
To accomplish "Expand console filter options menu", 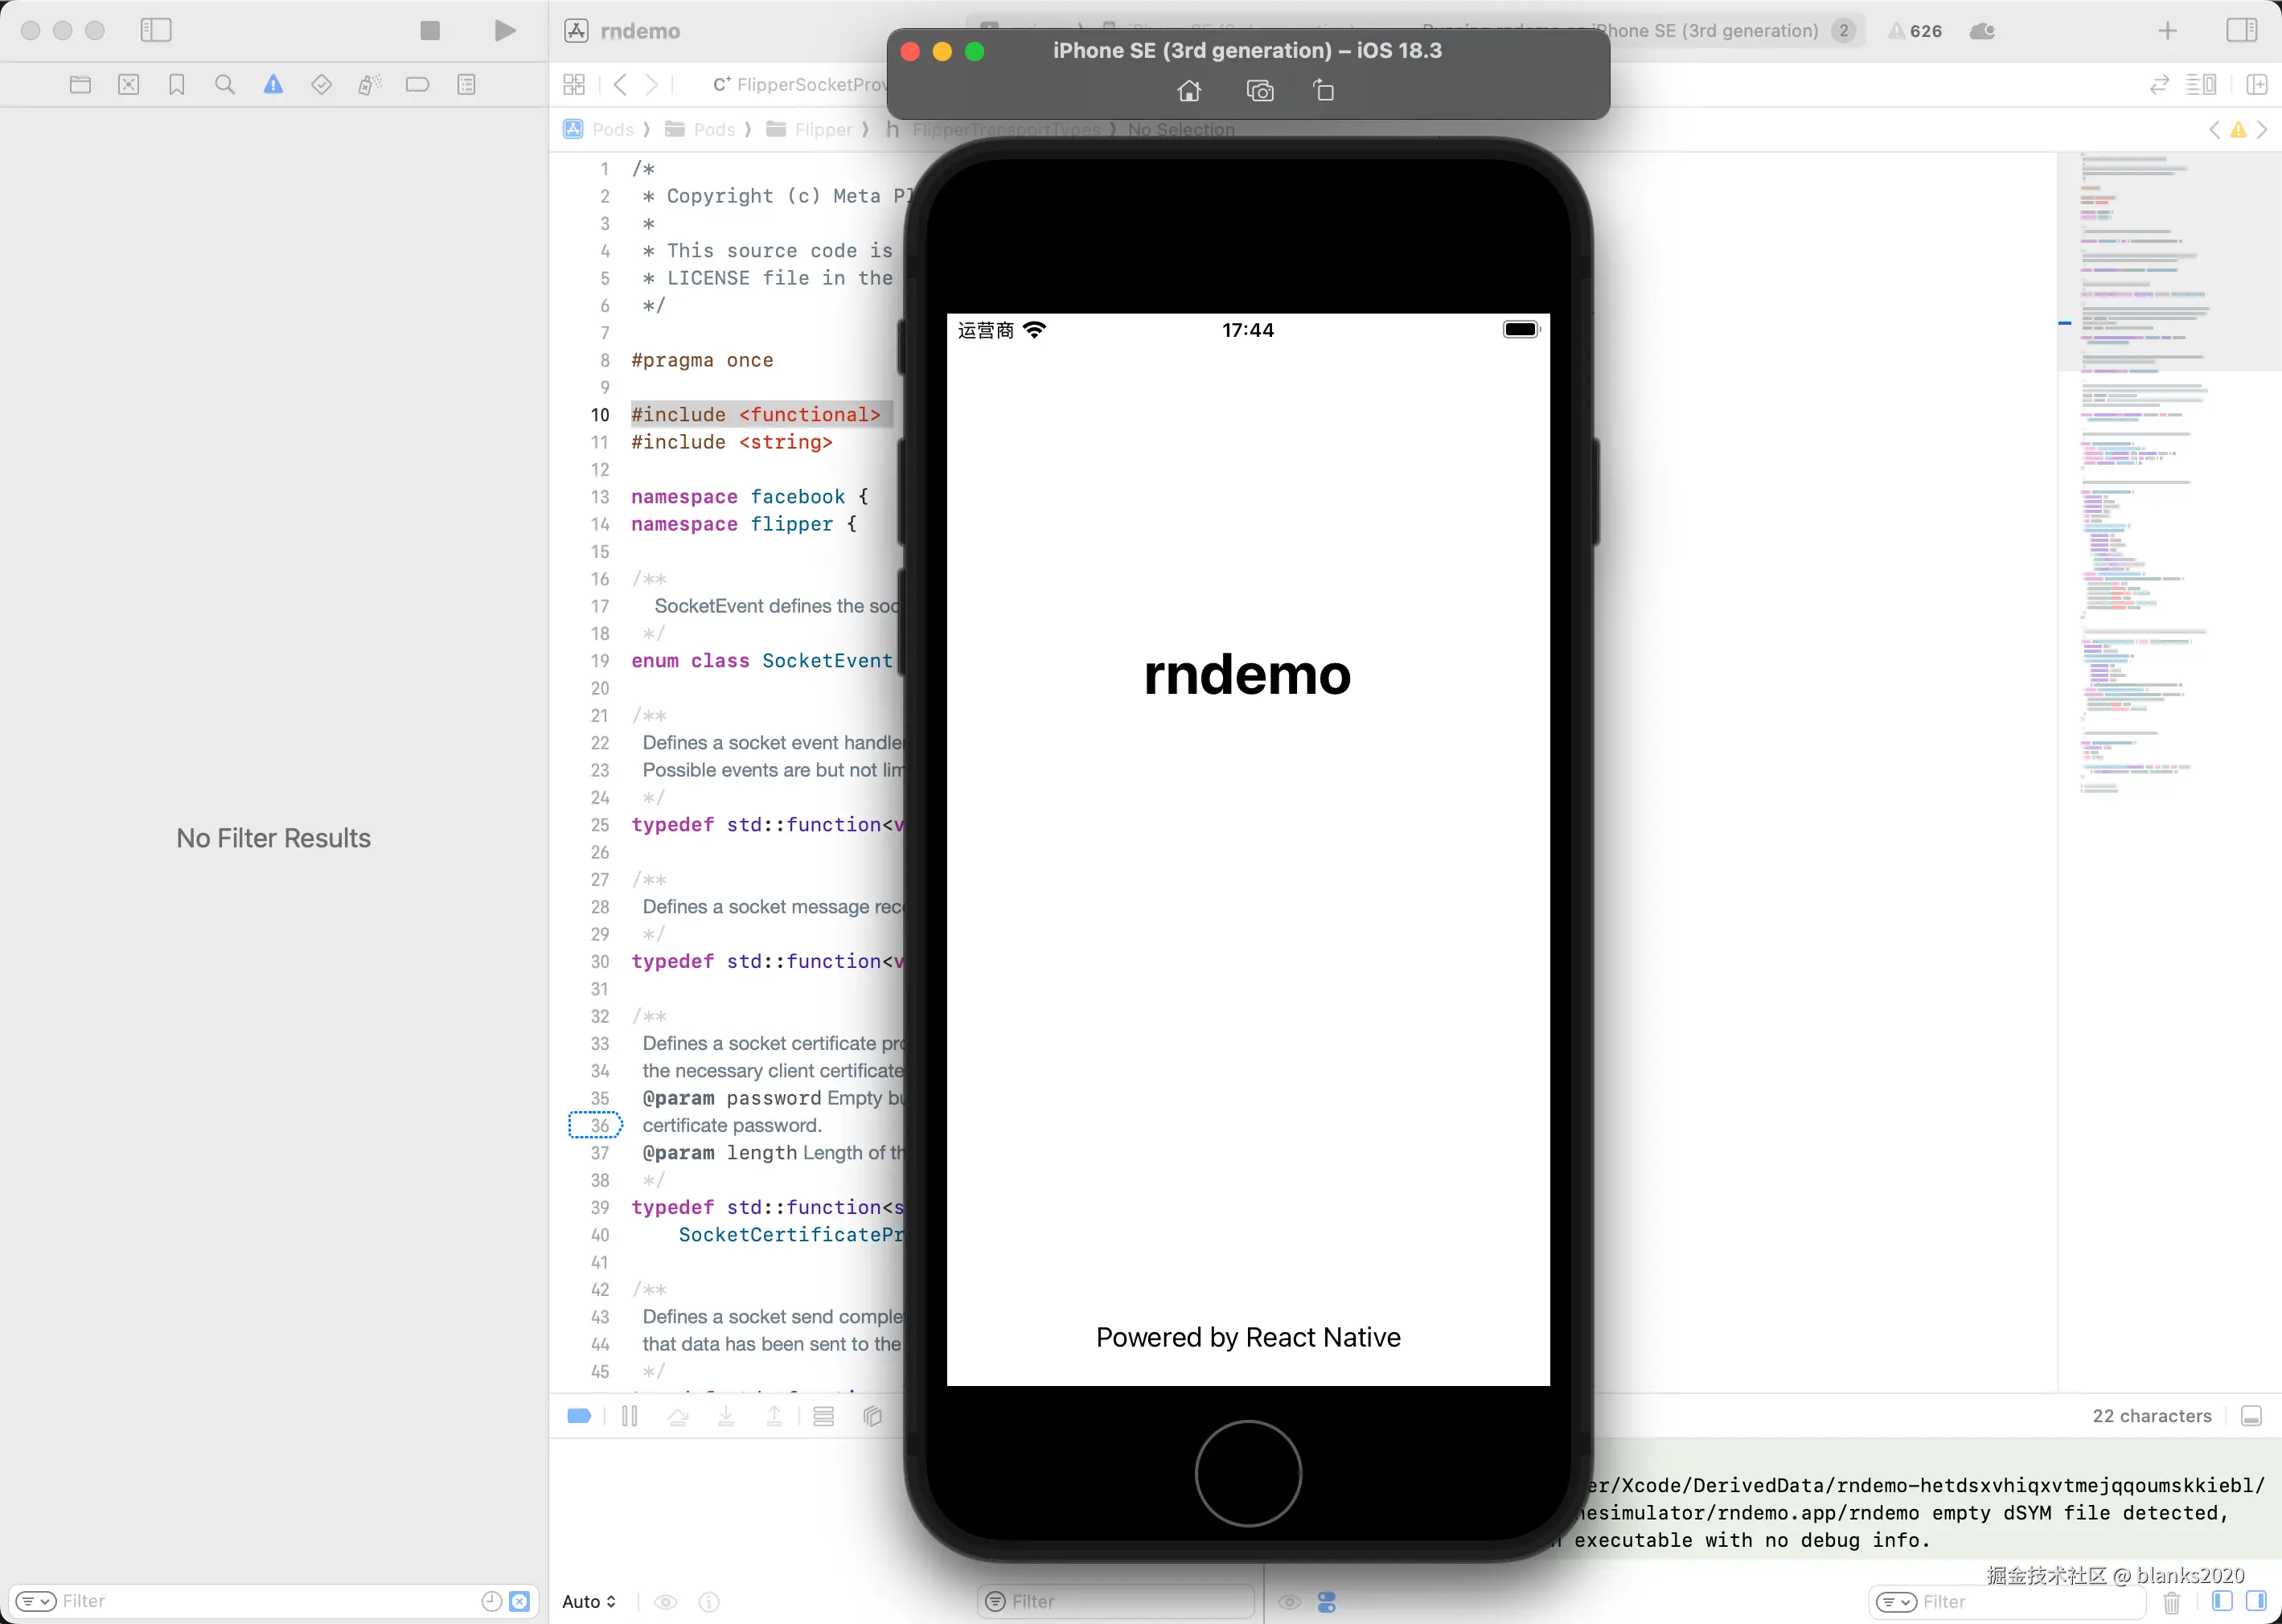I will pos(1896,1602).
